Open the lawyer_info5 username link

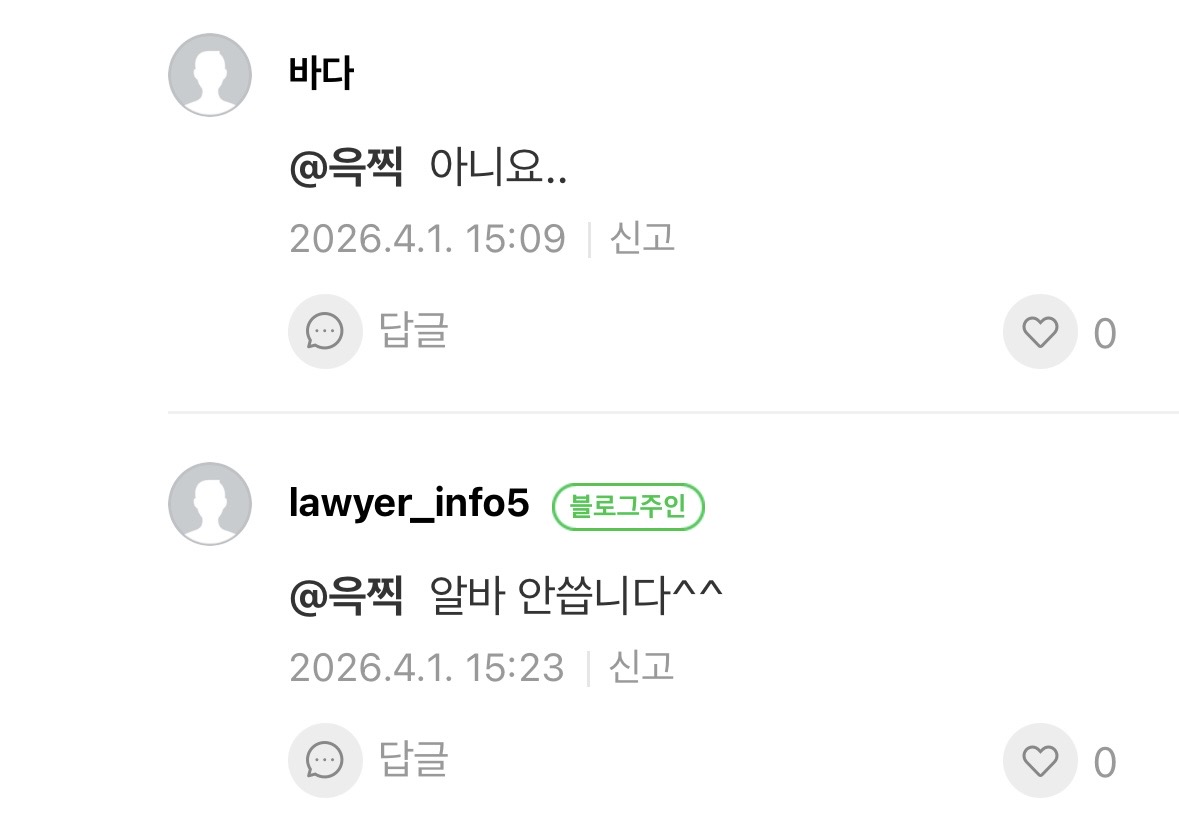[x=409, y=503]
